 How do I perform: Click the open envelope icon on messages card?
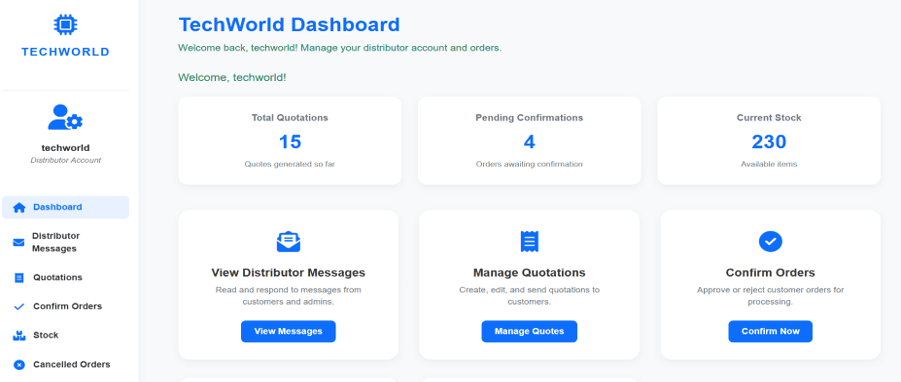(x=288, y=242)
